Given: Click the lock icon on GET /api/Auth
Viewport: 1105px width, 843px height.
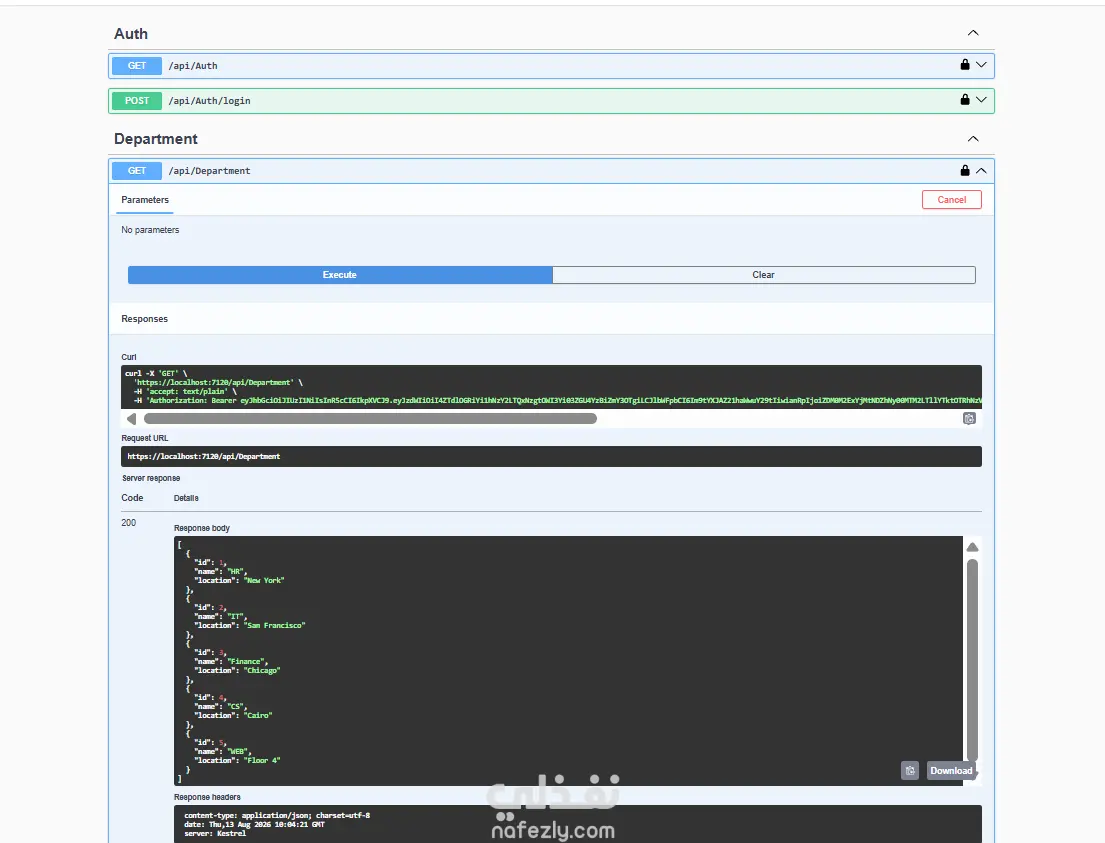Looking at the screenshot, I should [x=965, y=65].
